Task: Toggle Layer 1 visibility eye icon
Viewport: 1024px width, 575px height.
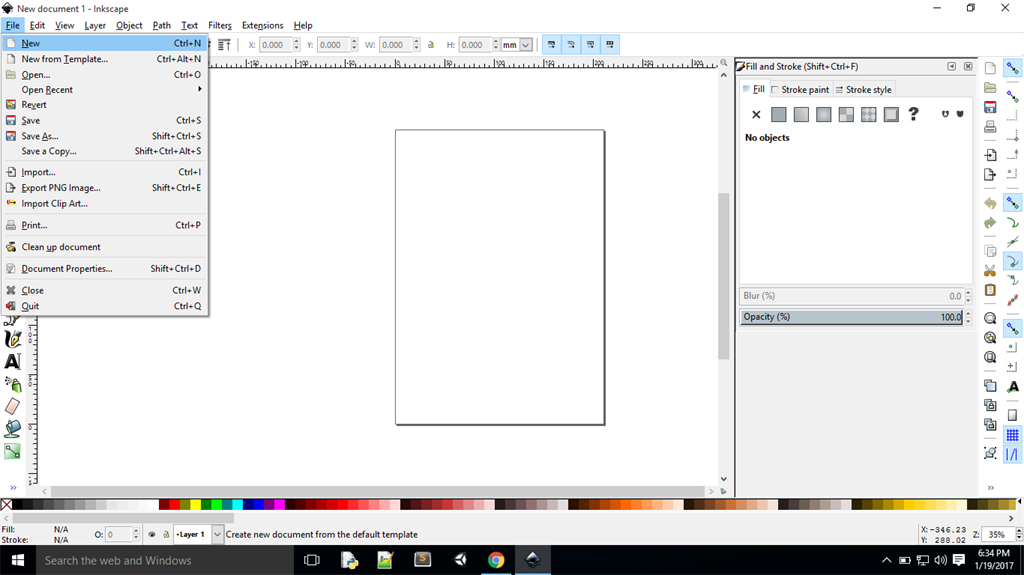Action: (x=153, y=535)
